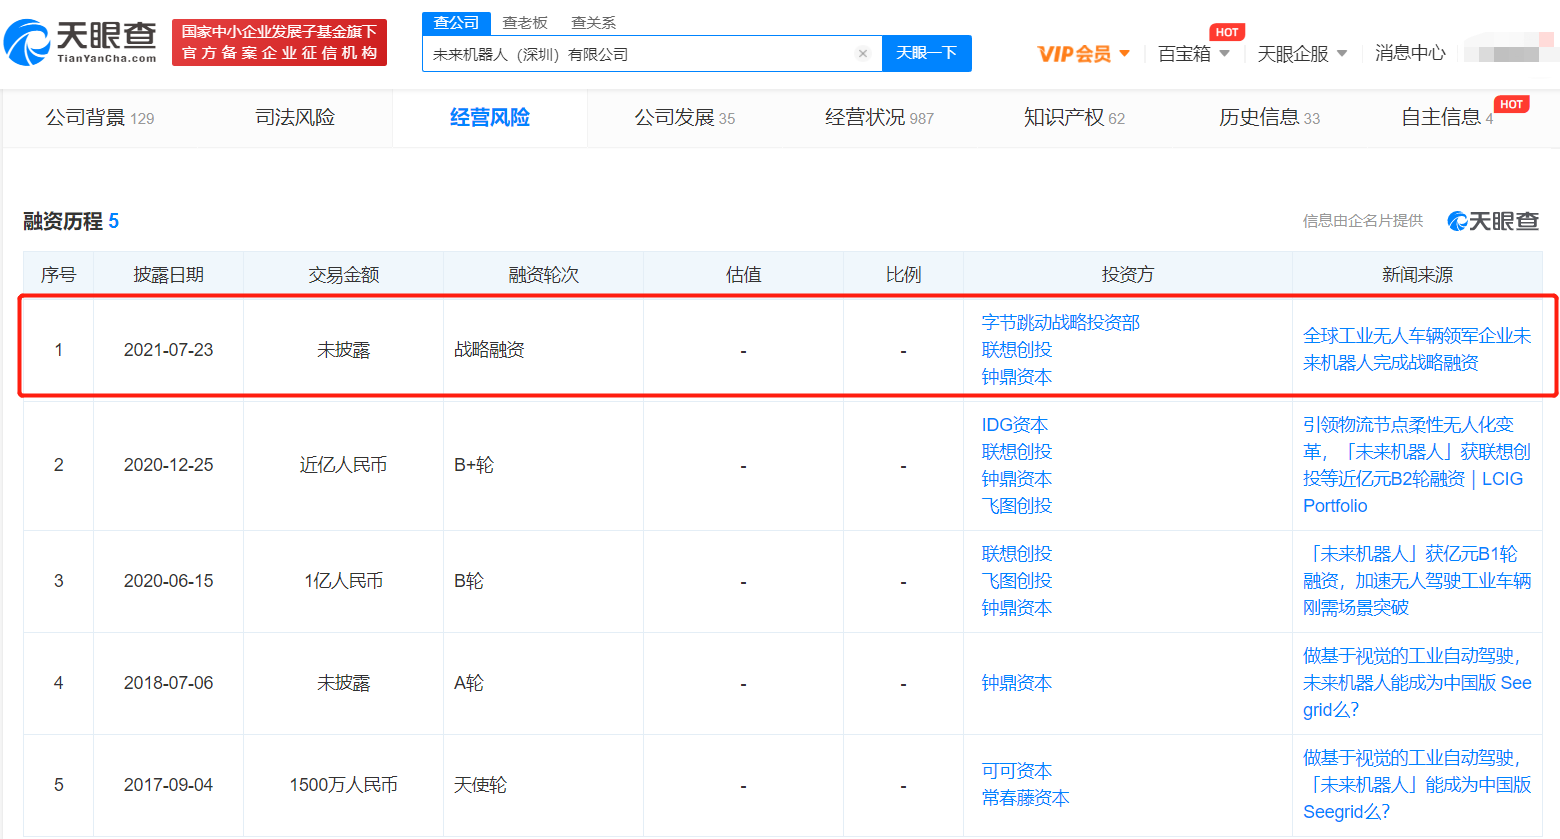
Task: Click the 融资历程 section heading
Action: (71, 221)
